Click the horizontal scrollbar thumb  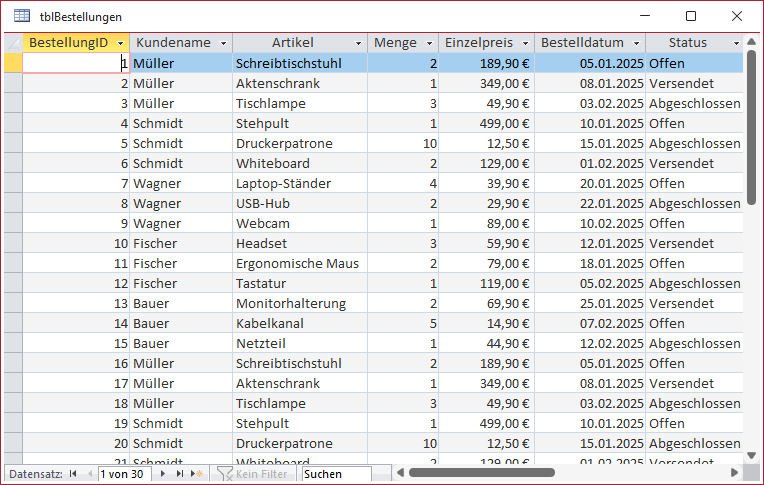[482, 473]
